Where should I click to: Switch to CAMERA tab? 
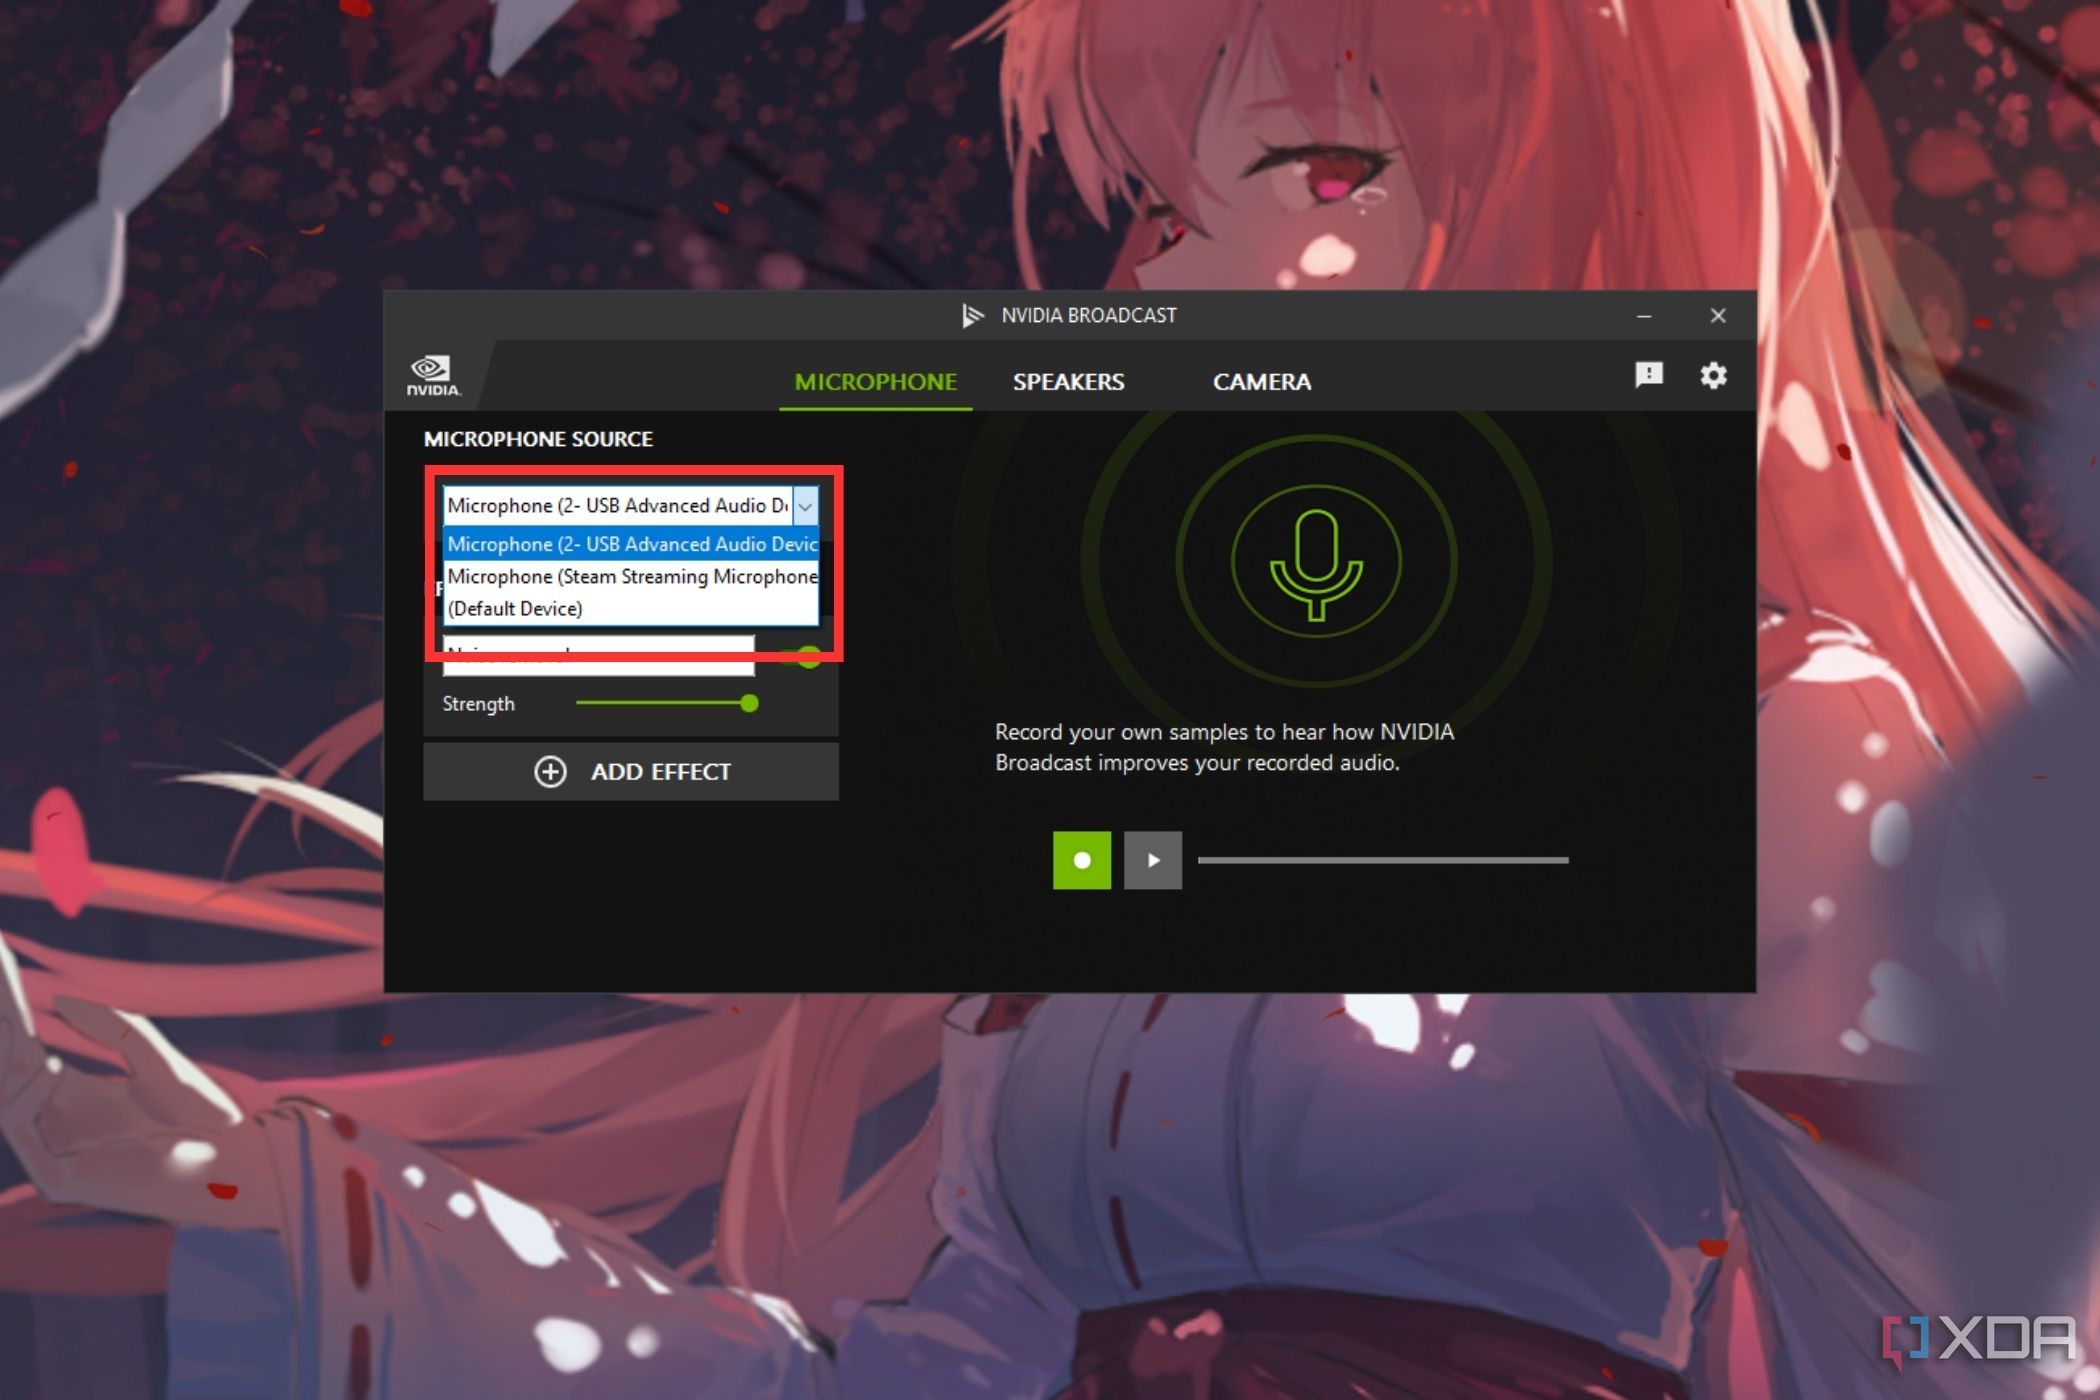click(1261, 380)
